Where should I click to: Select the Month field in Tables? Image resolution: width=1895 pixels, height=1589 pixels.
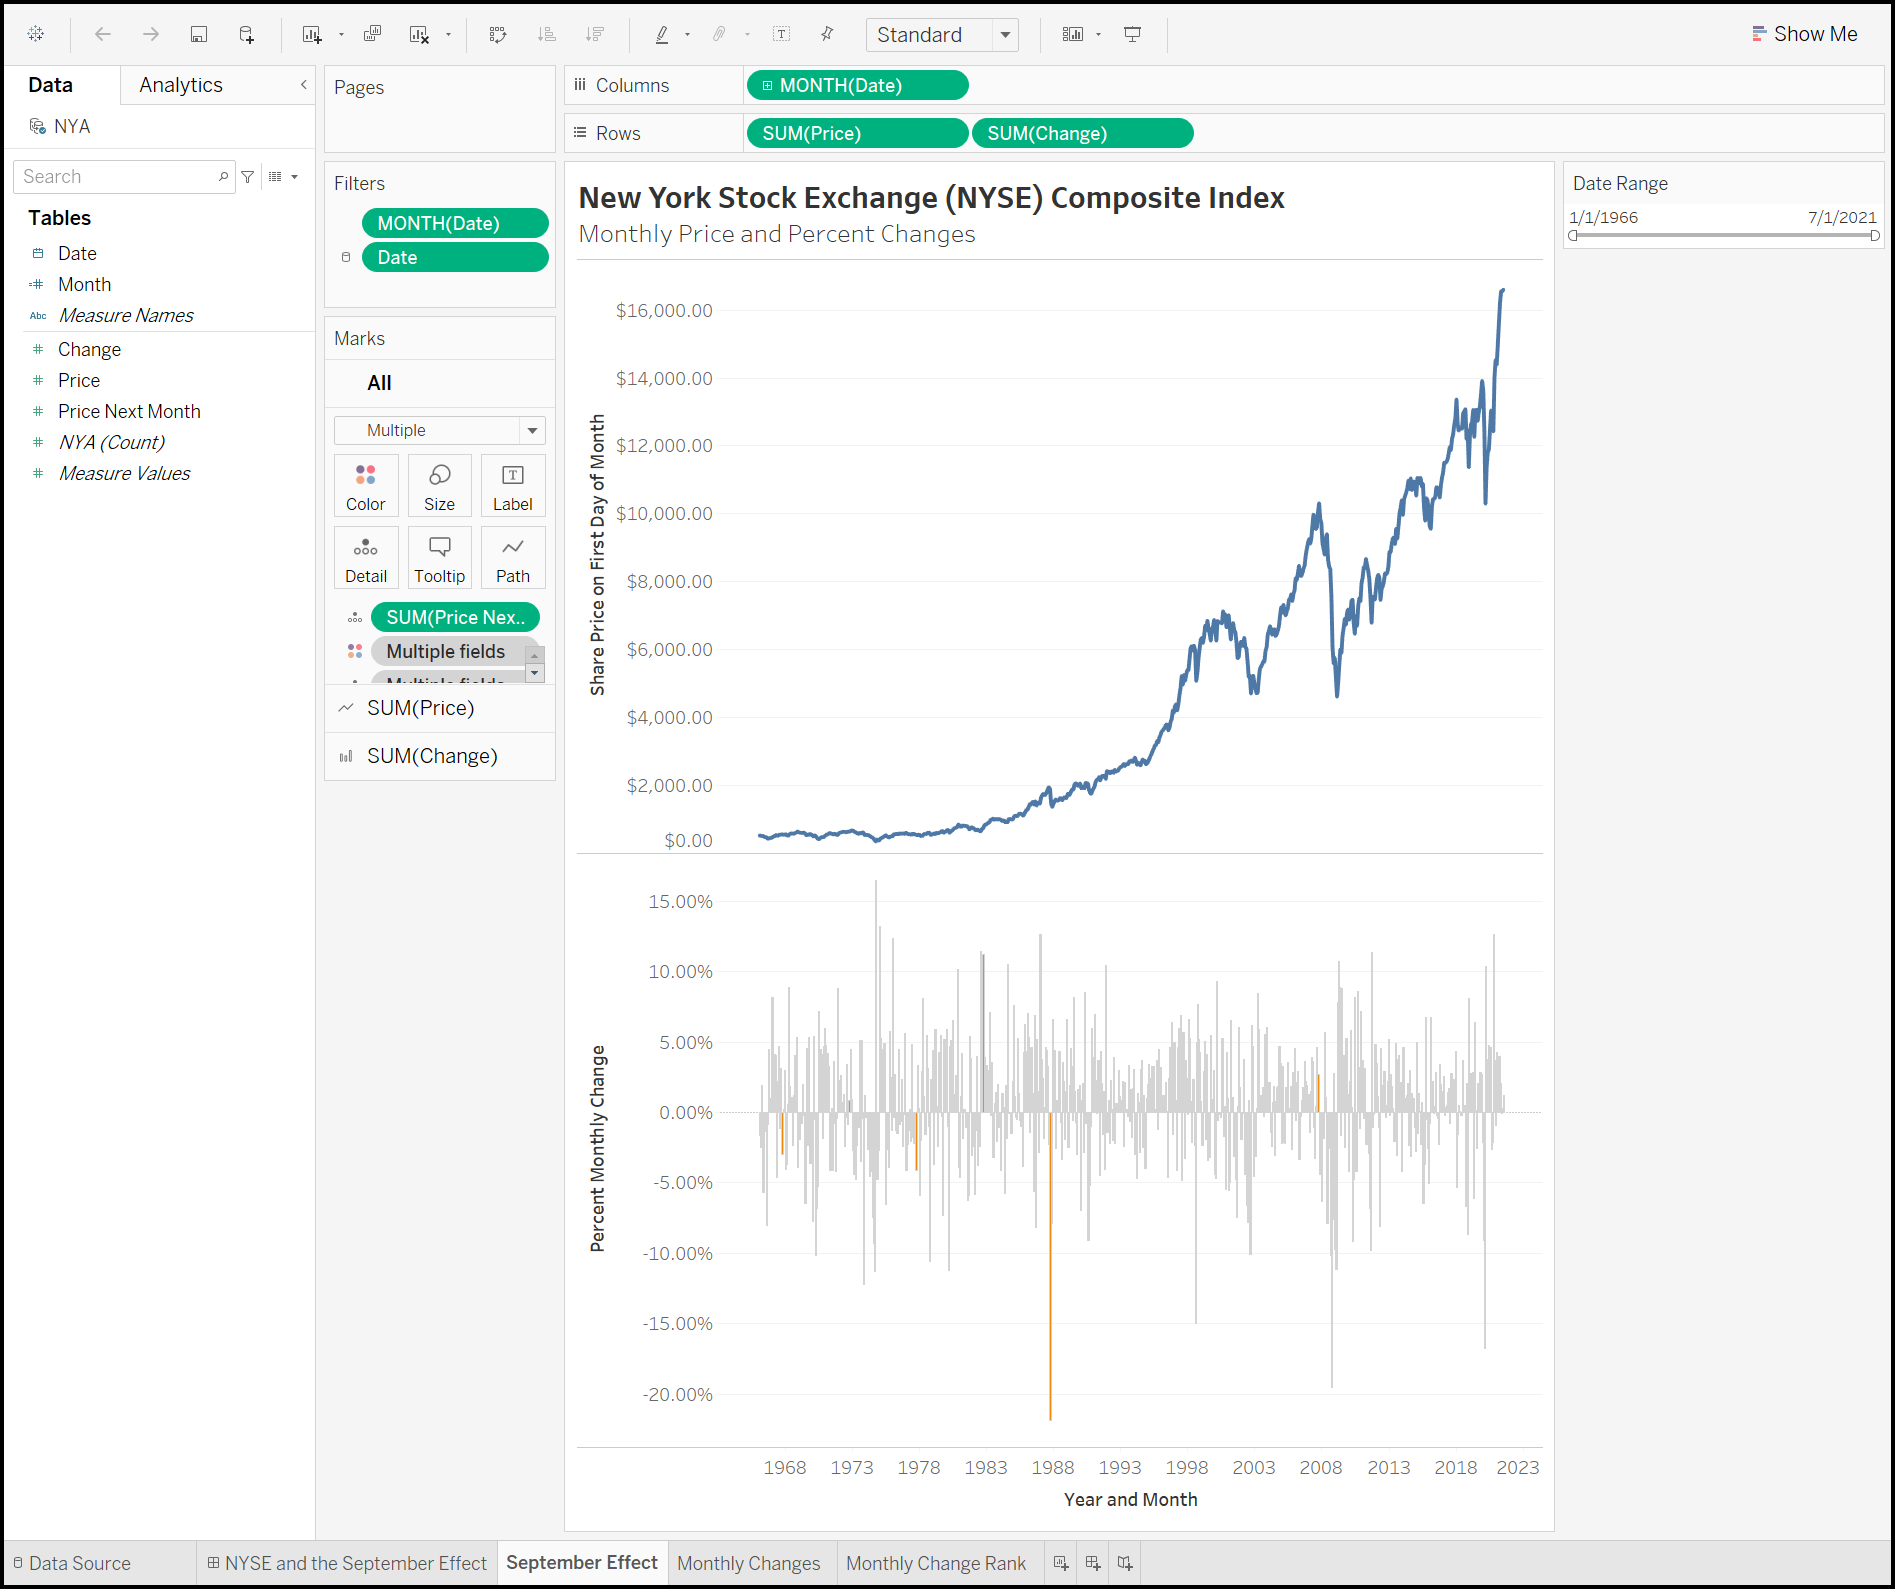pos(84,284)
